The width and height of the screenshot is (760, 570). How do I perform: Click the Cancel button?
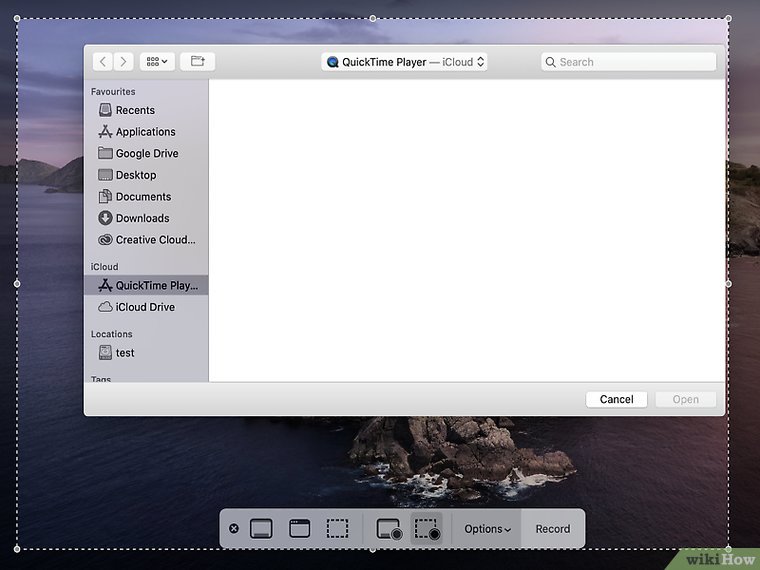coord(616,399)
